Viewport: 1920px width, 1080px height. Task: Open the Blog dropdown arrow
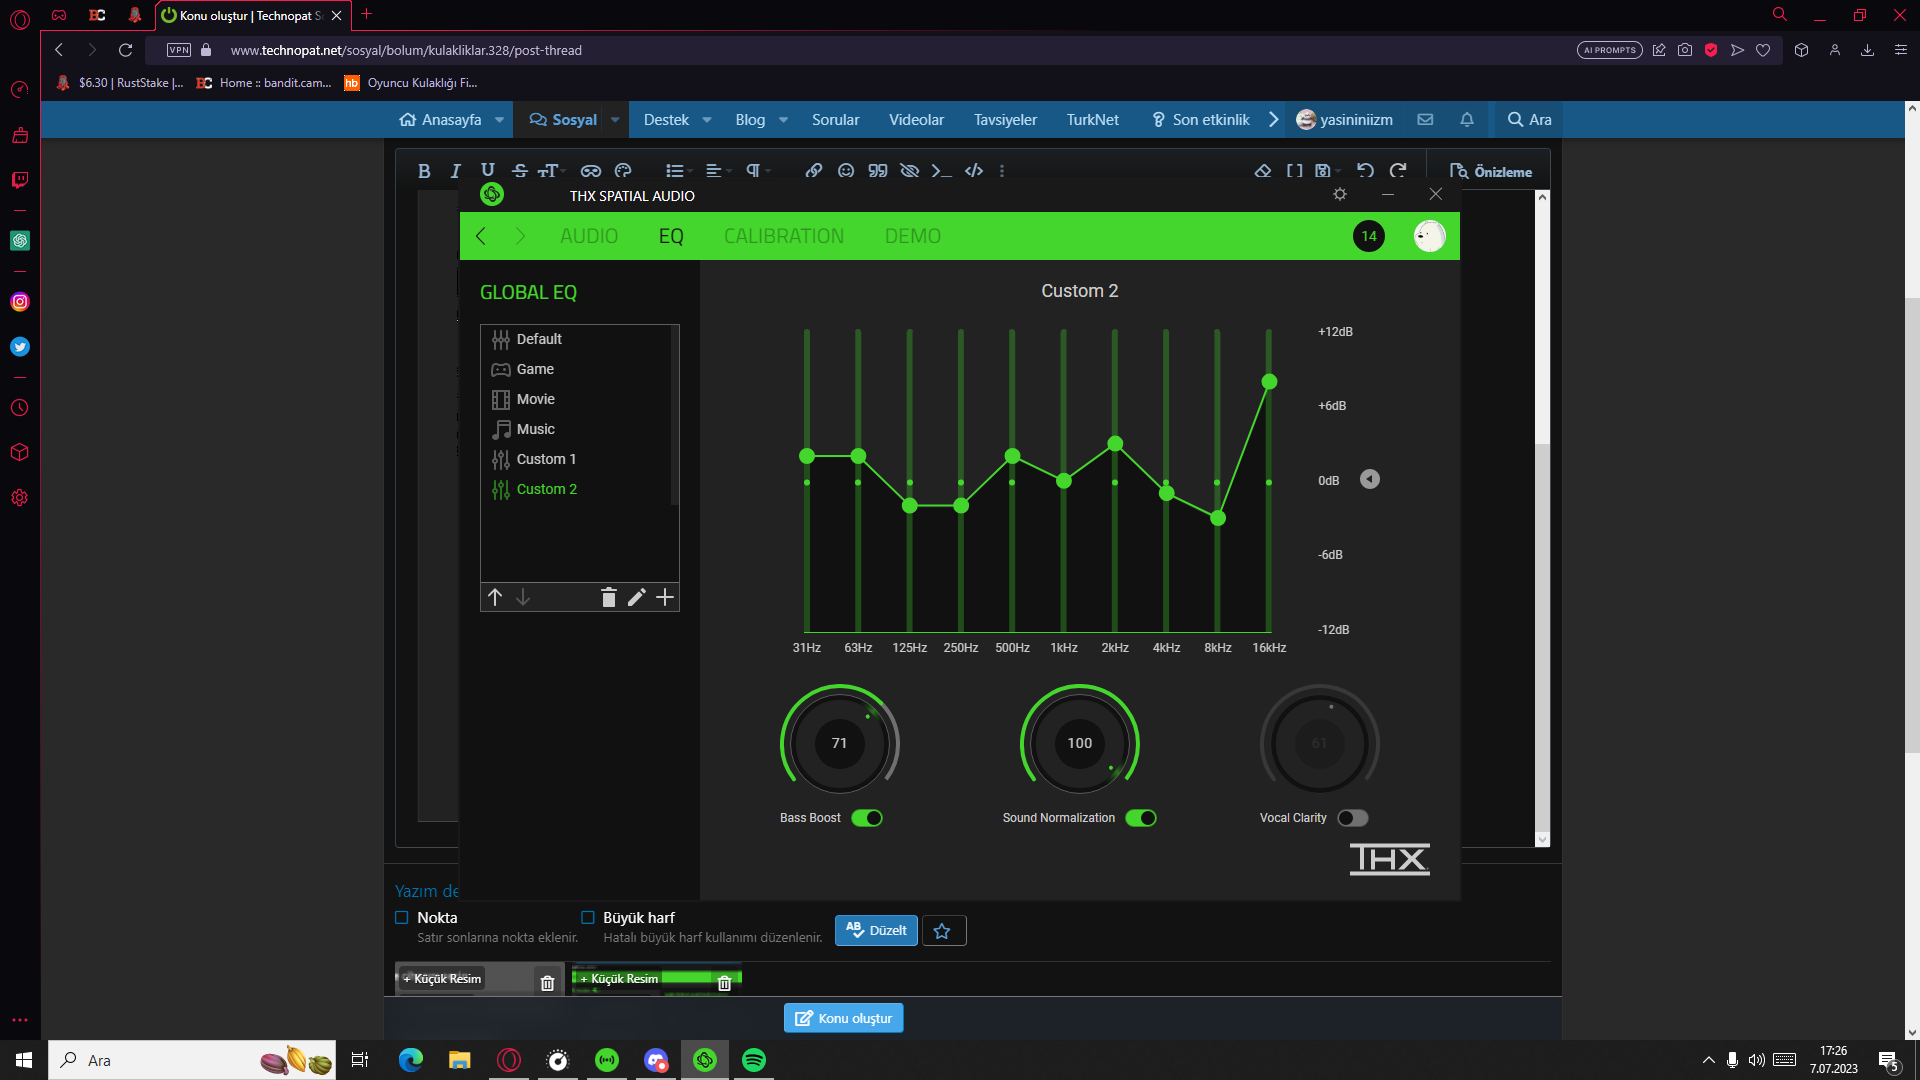coord(783,120)
